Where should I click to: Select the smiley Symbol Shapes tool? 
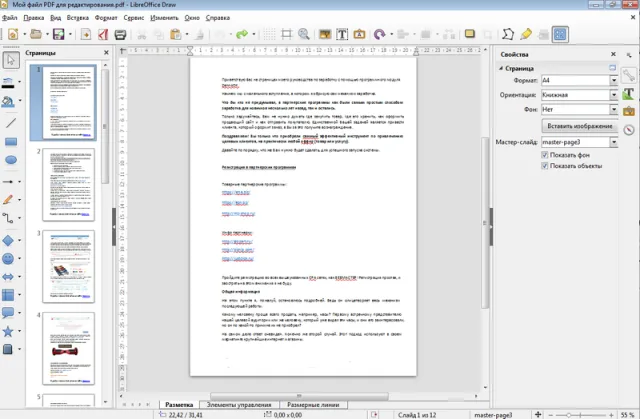(x=8, y=258)
